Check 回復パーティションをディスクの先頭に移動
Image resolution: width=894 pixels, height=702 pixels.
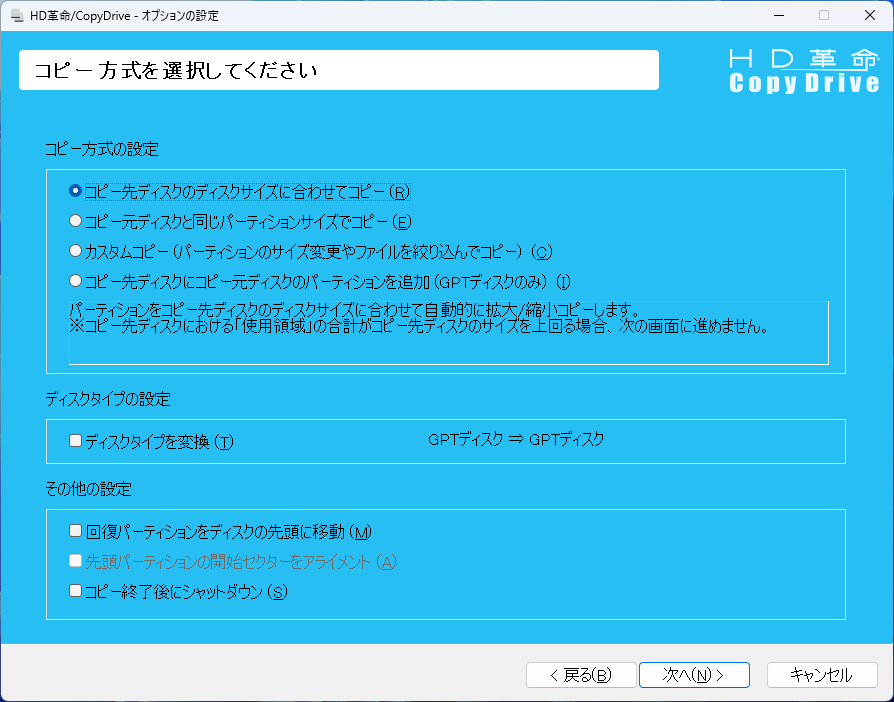tap(76, 531)
